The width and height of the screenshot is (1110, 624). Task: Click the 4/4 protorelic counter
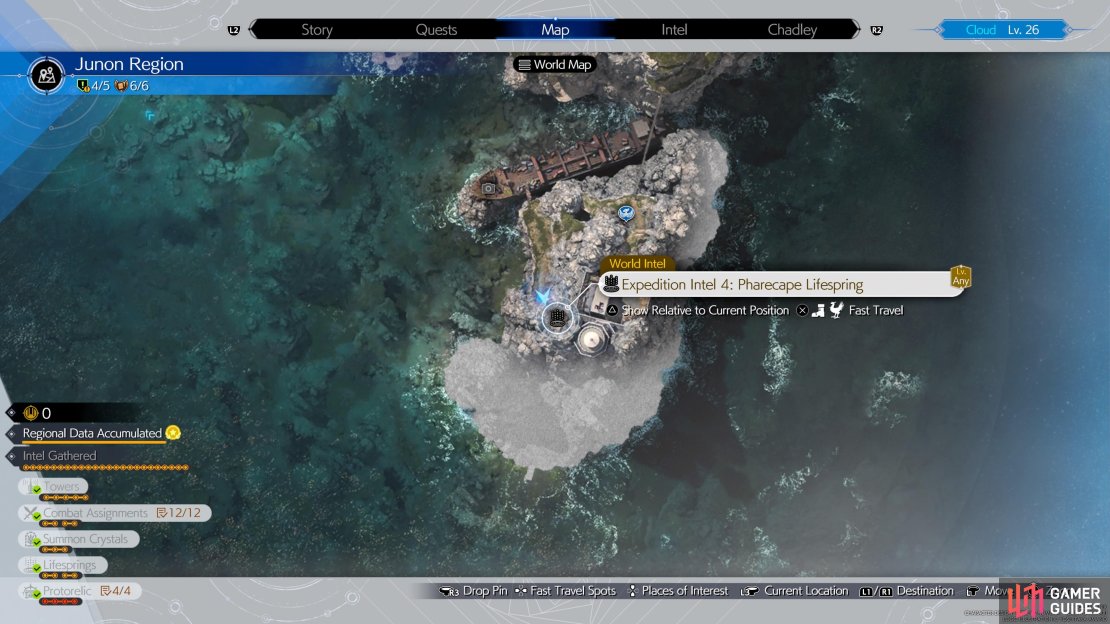(116, 591)
